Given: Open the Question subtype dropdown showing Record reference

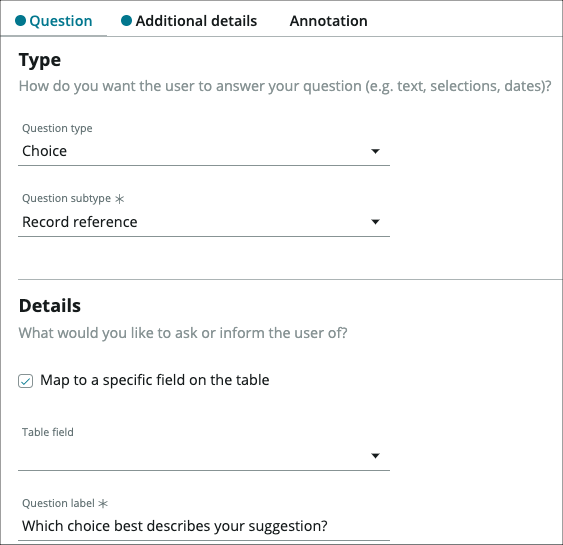Looking at the screenshot, I should pyautogui.click(x=204, y=222).
